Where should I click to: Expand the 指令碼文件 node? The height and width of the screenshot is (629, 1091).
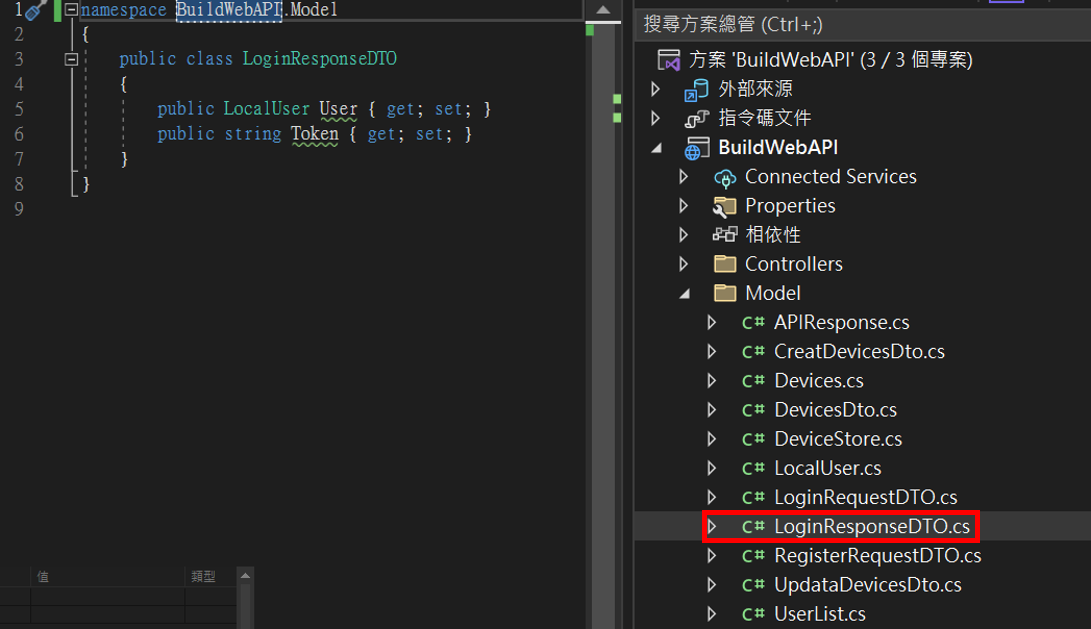tap(655, 118)
